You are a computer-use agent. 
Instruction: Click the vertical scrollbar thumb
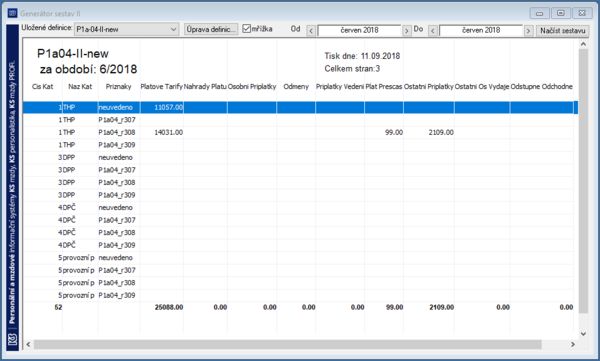(x=583, y=181)
